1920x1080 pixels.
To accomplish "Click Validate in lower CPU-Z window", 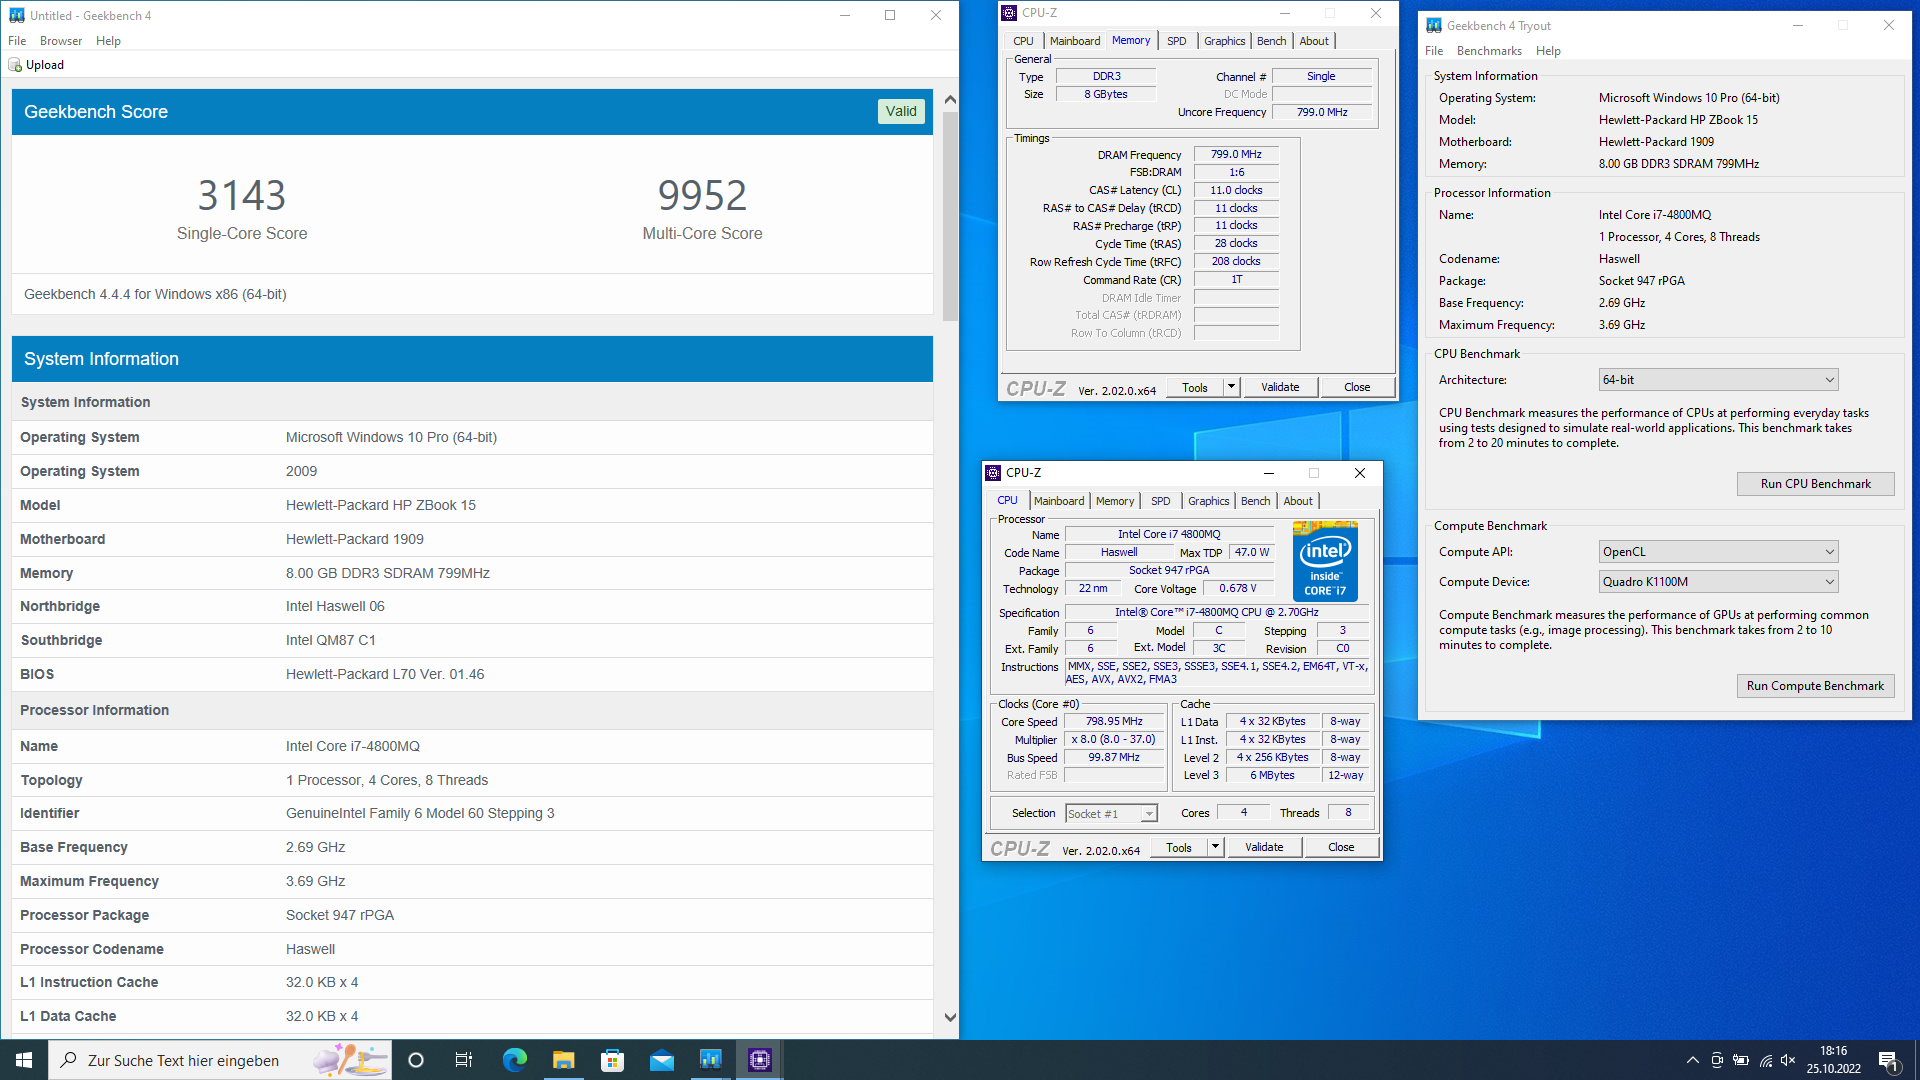I will coord(1264,847).
